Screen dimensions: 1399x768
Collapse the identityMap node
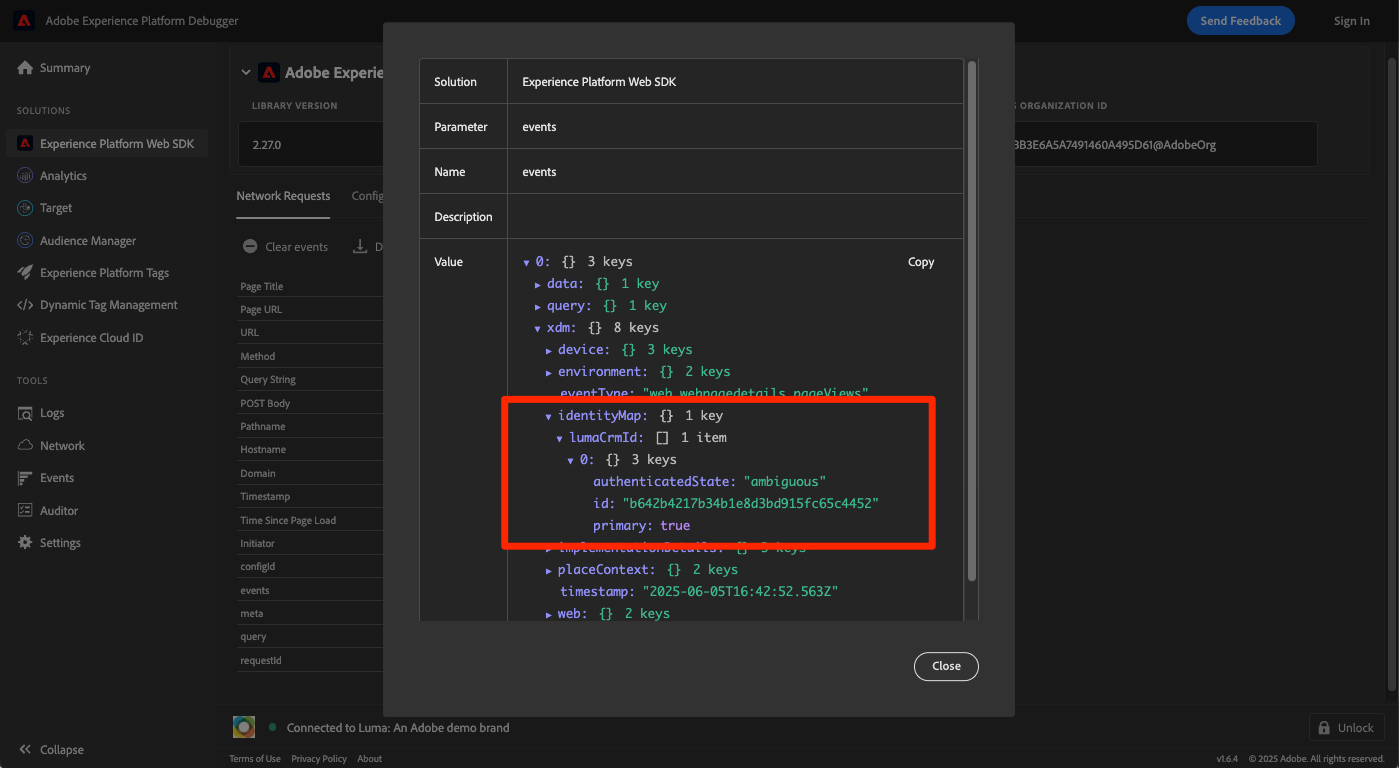pyautogui.click(x=549, y=417)
